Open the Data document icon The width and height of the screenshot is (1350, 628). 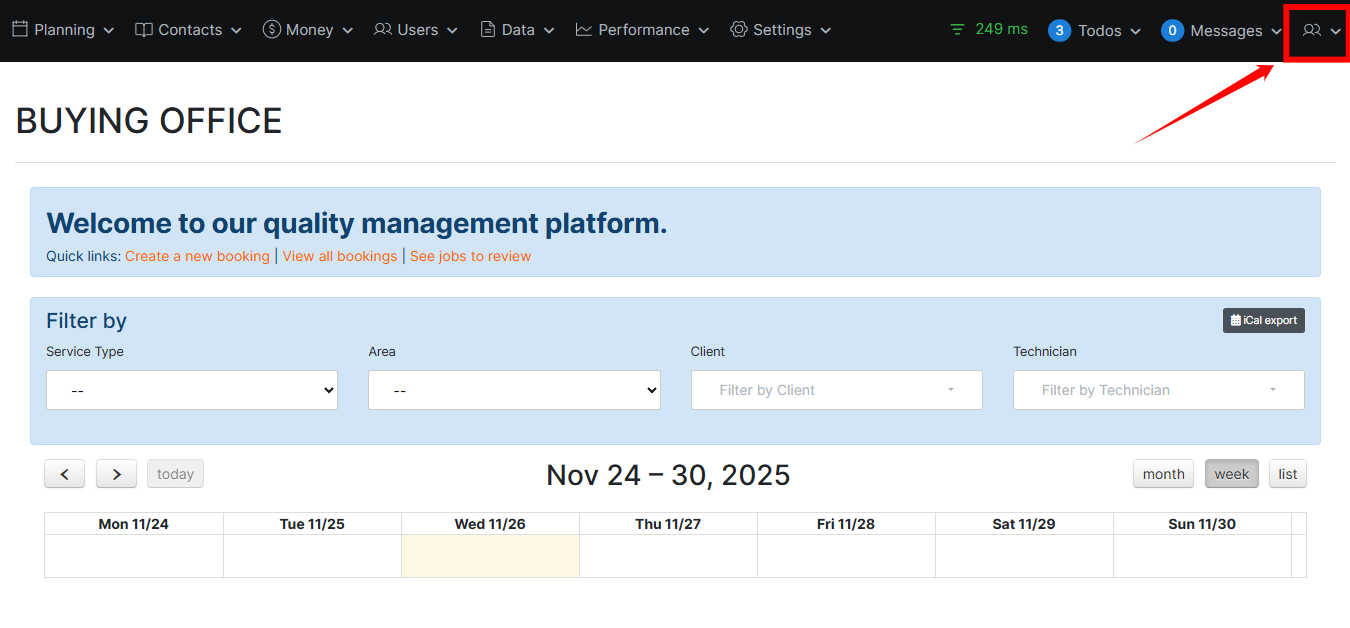coord(488,29)
